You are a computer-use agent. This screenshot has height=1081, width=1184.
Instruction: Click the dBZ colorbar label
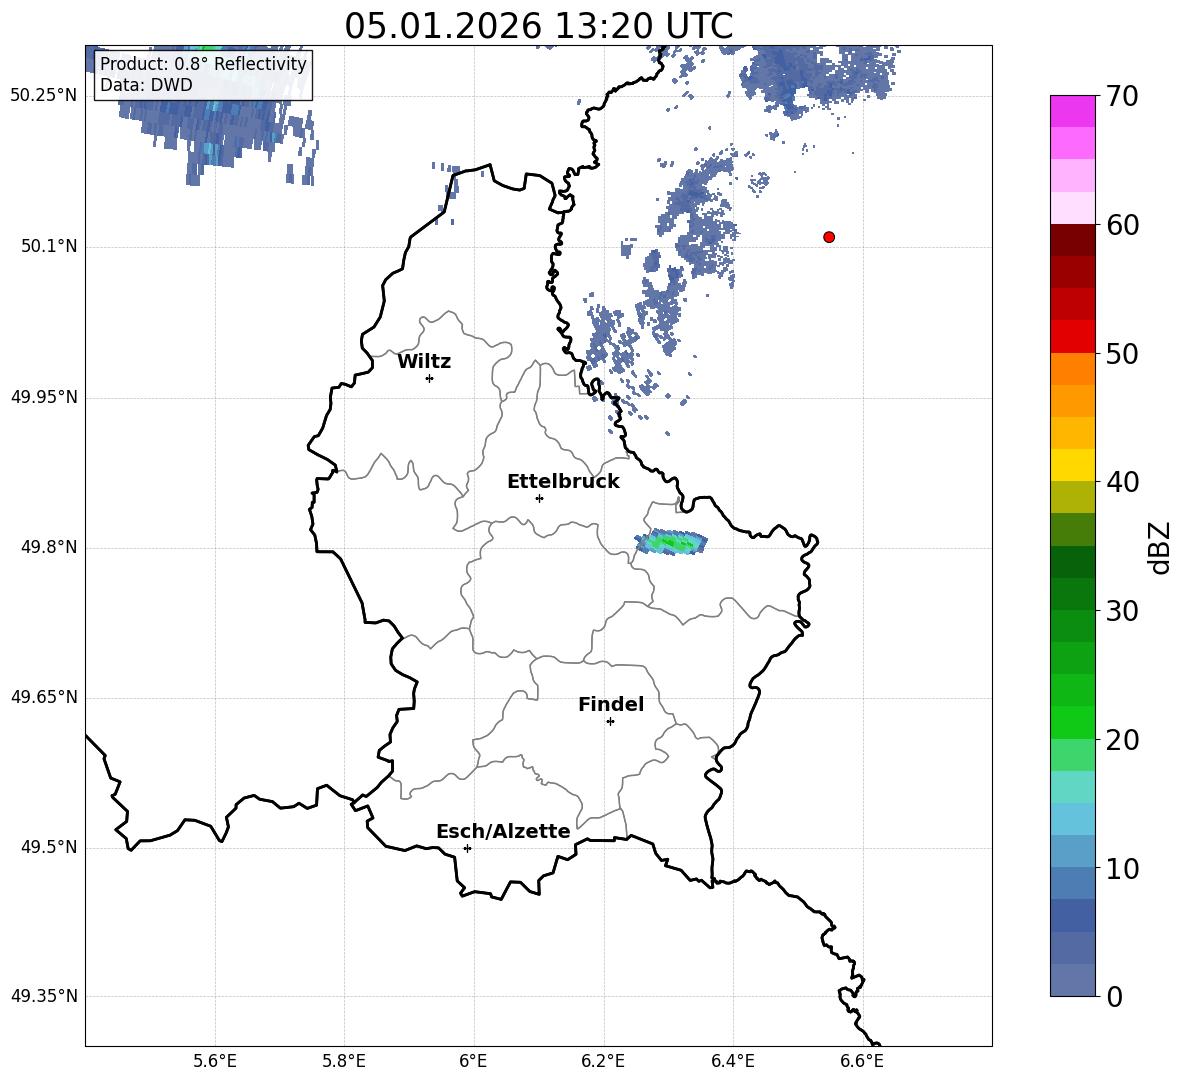point(1159,547)
